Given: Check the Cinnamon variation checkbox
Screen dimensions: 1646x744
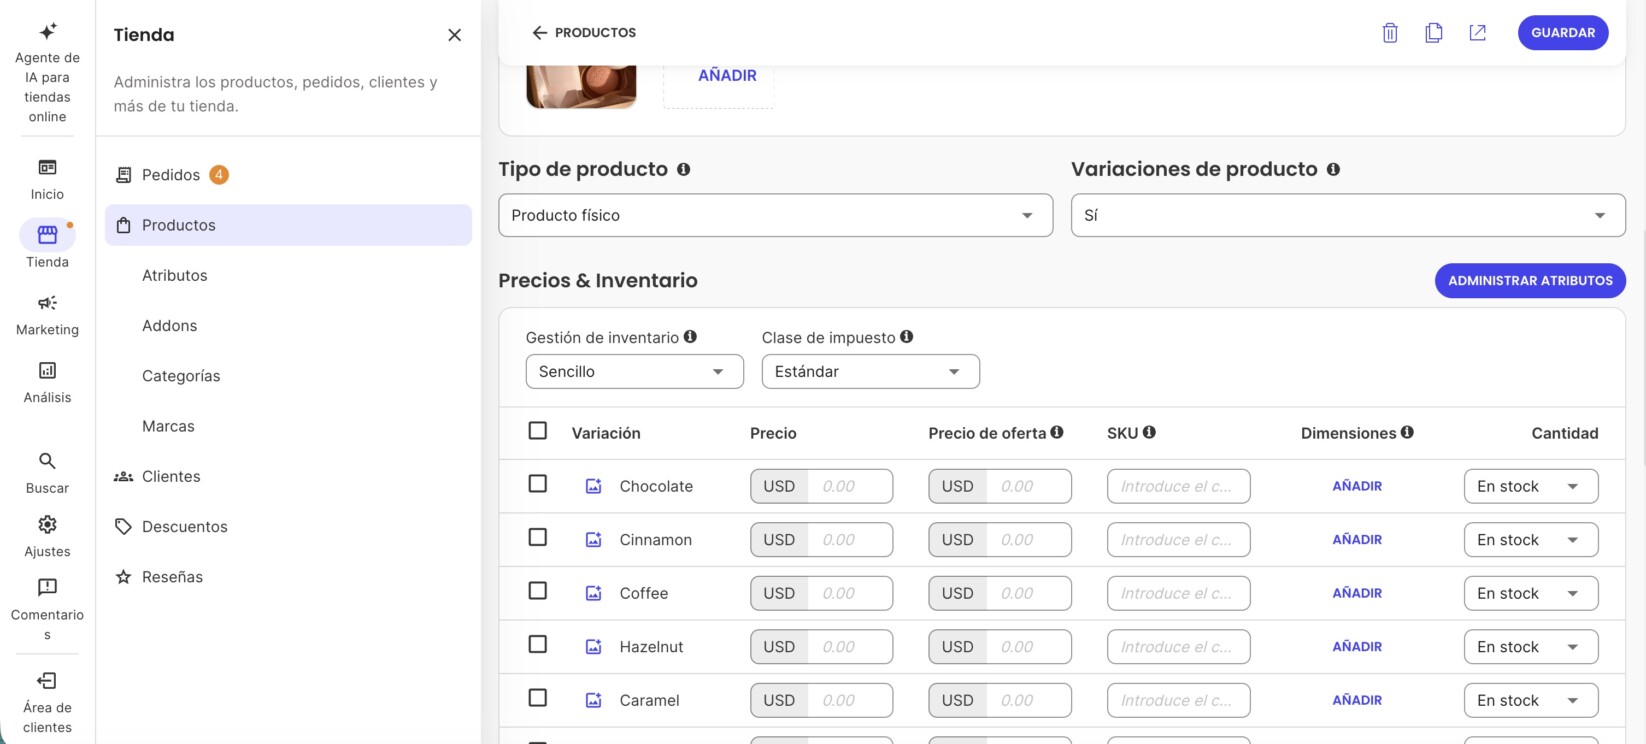Looking at the screenshot, I should coord(538,538).
